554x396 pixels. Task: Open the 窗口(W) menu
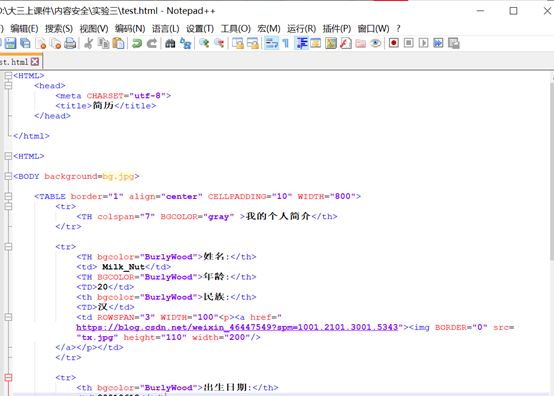click(x=373, y=29)
